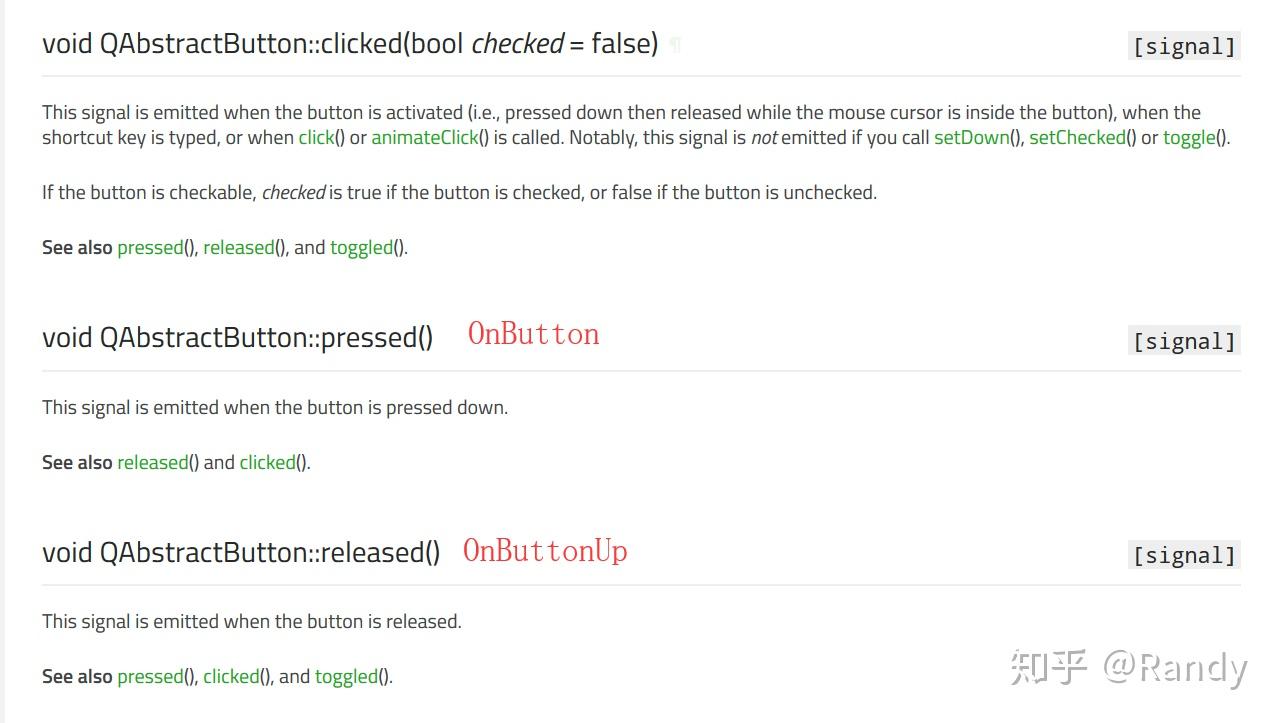Click the toggle() link in the description
1279x723 pixels.
point(1189,138)
